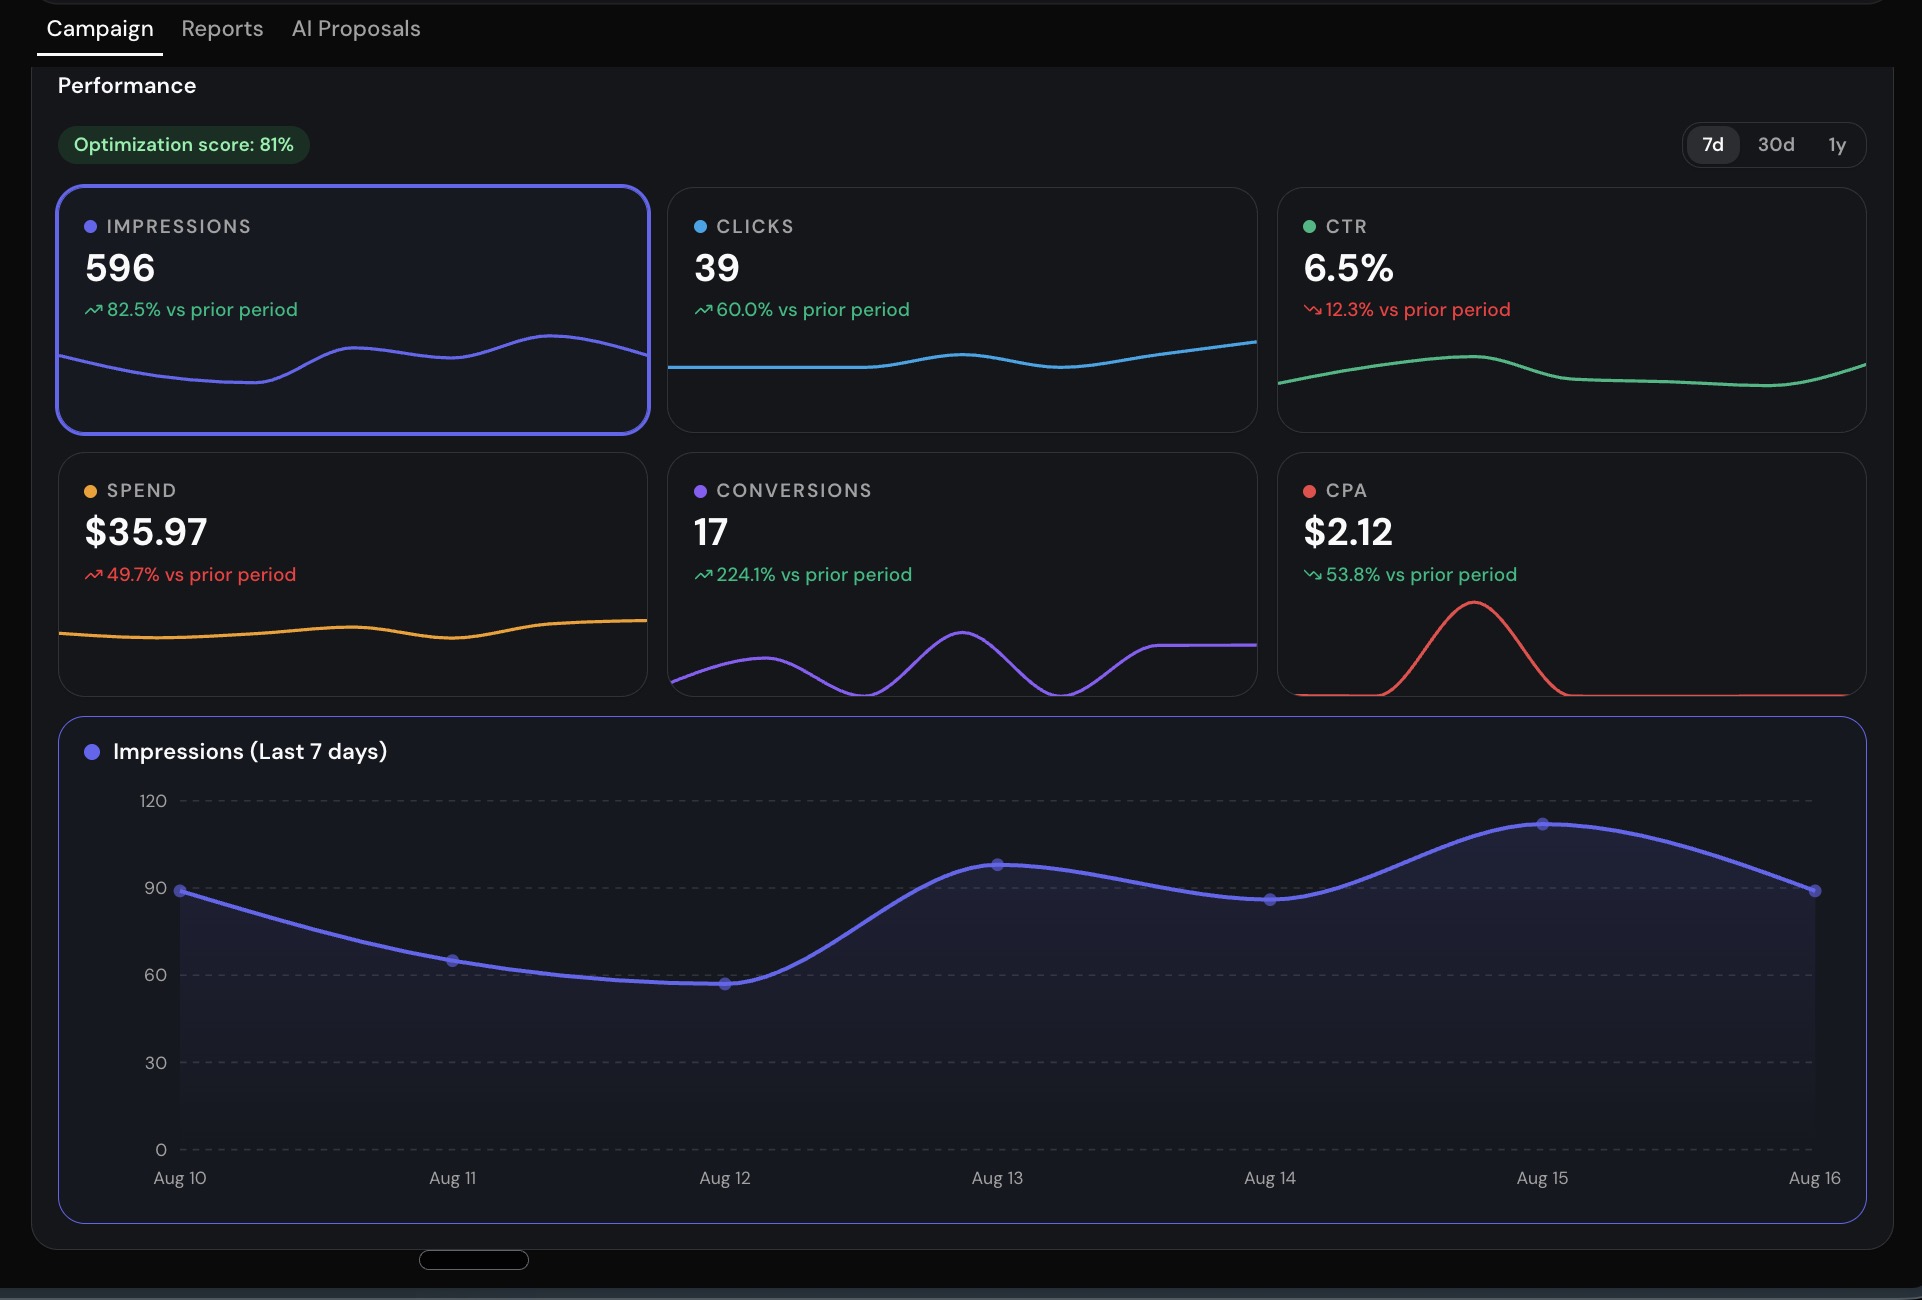Click the 224.1% vs prior period text
This screenshot has width=1922, height=1300.
point(814,575)
